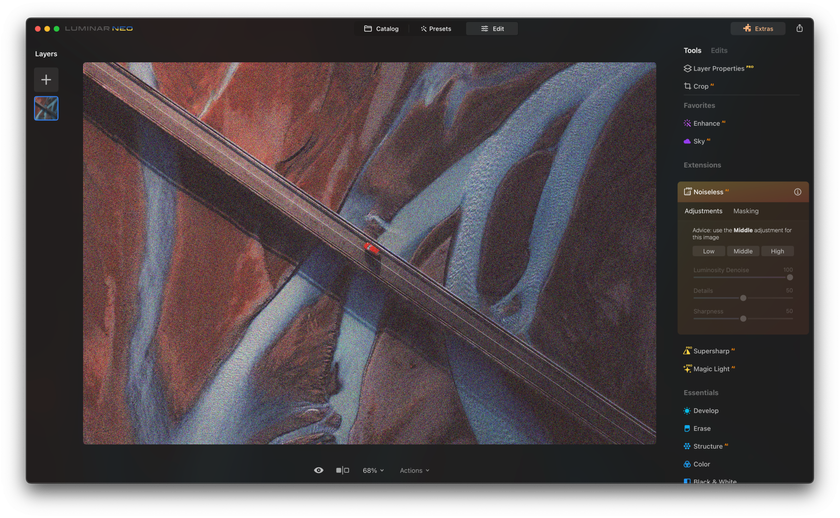
Task: Toggle the eye preview visibility icon
Action: (318, 470)
